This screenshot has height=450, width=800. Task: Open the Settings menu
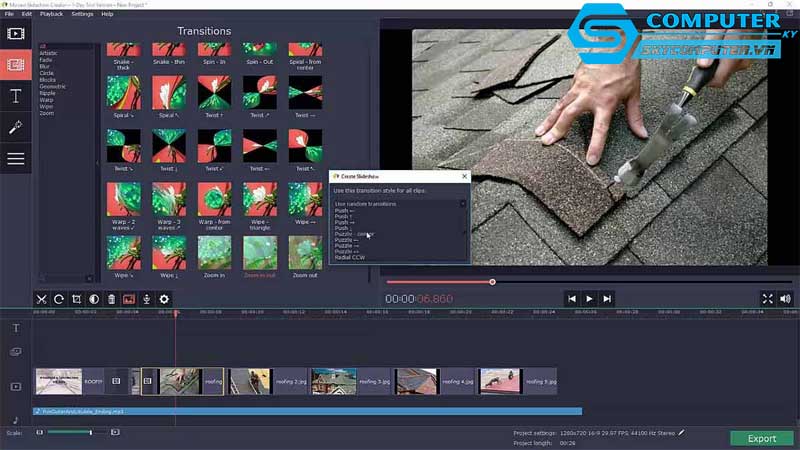click(x=82, y=14)
